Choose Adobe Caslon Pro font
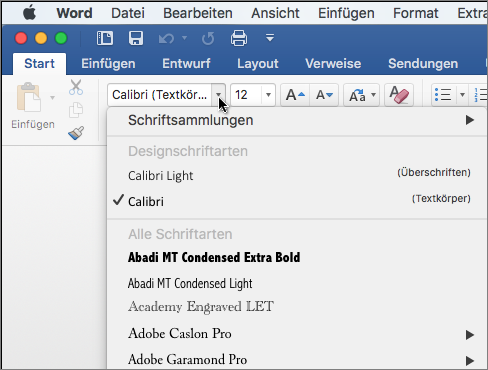The image size is (488, 370). click(x=297, y=334)
